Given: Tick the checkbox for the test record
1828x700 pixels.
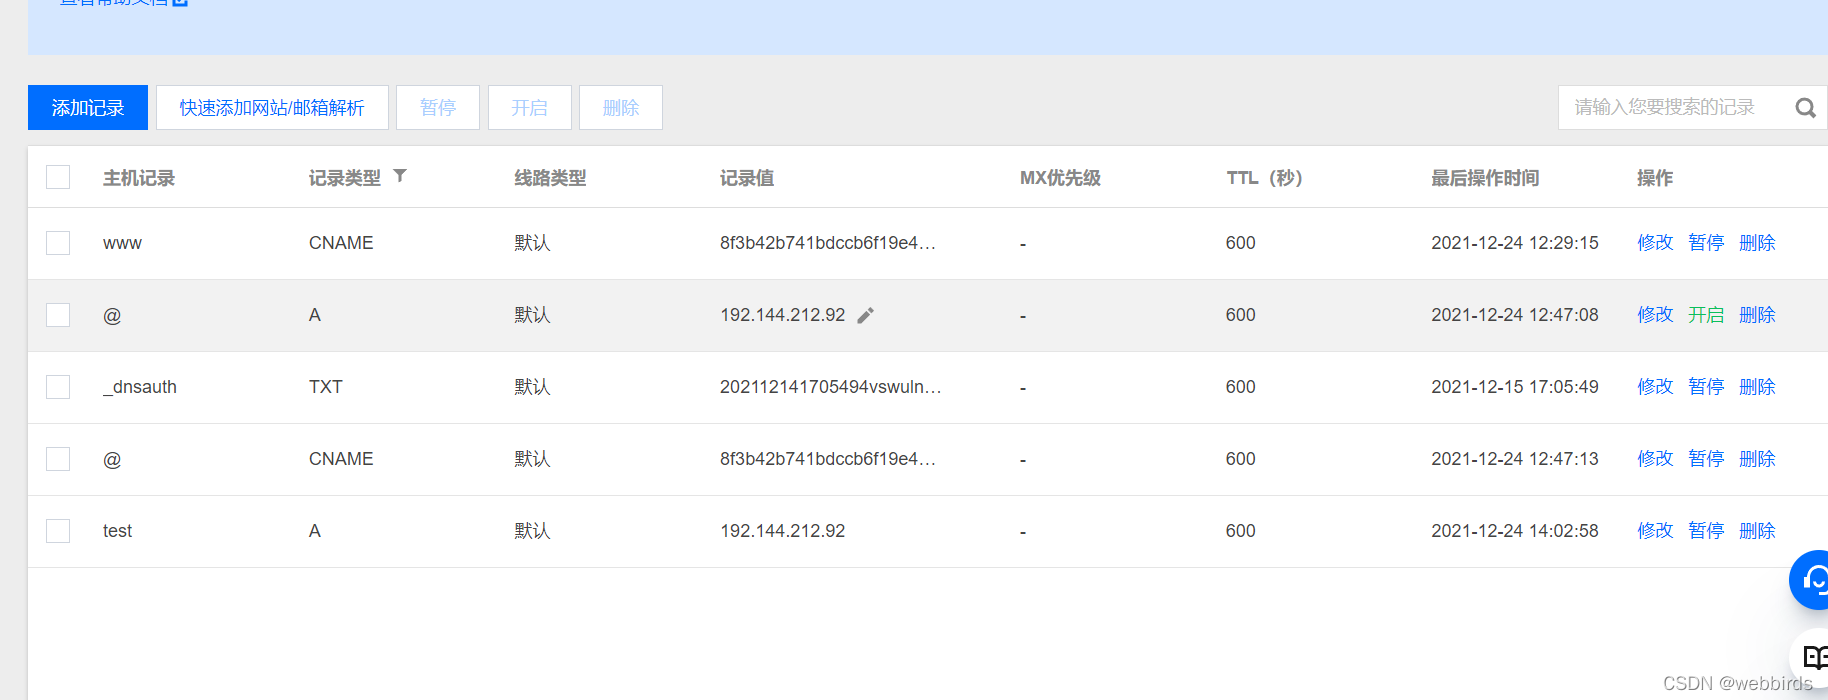Looking at the screenshot, I should pyautogui.click(x=58, y=531).
